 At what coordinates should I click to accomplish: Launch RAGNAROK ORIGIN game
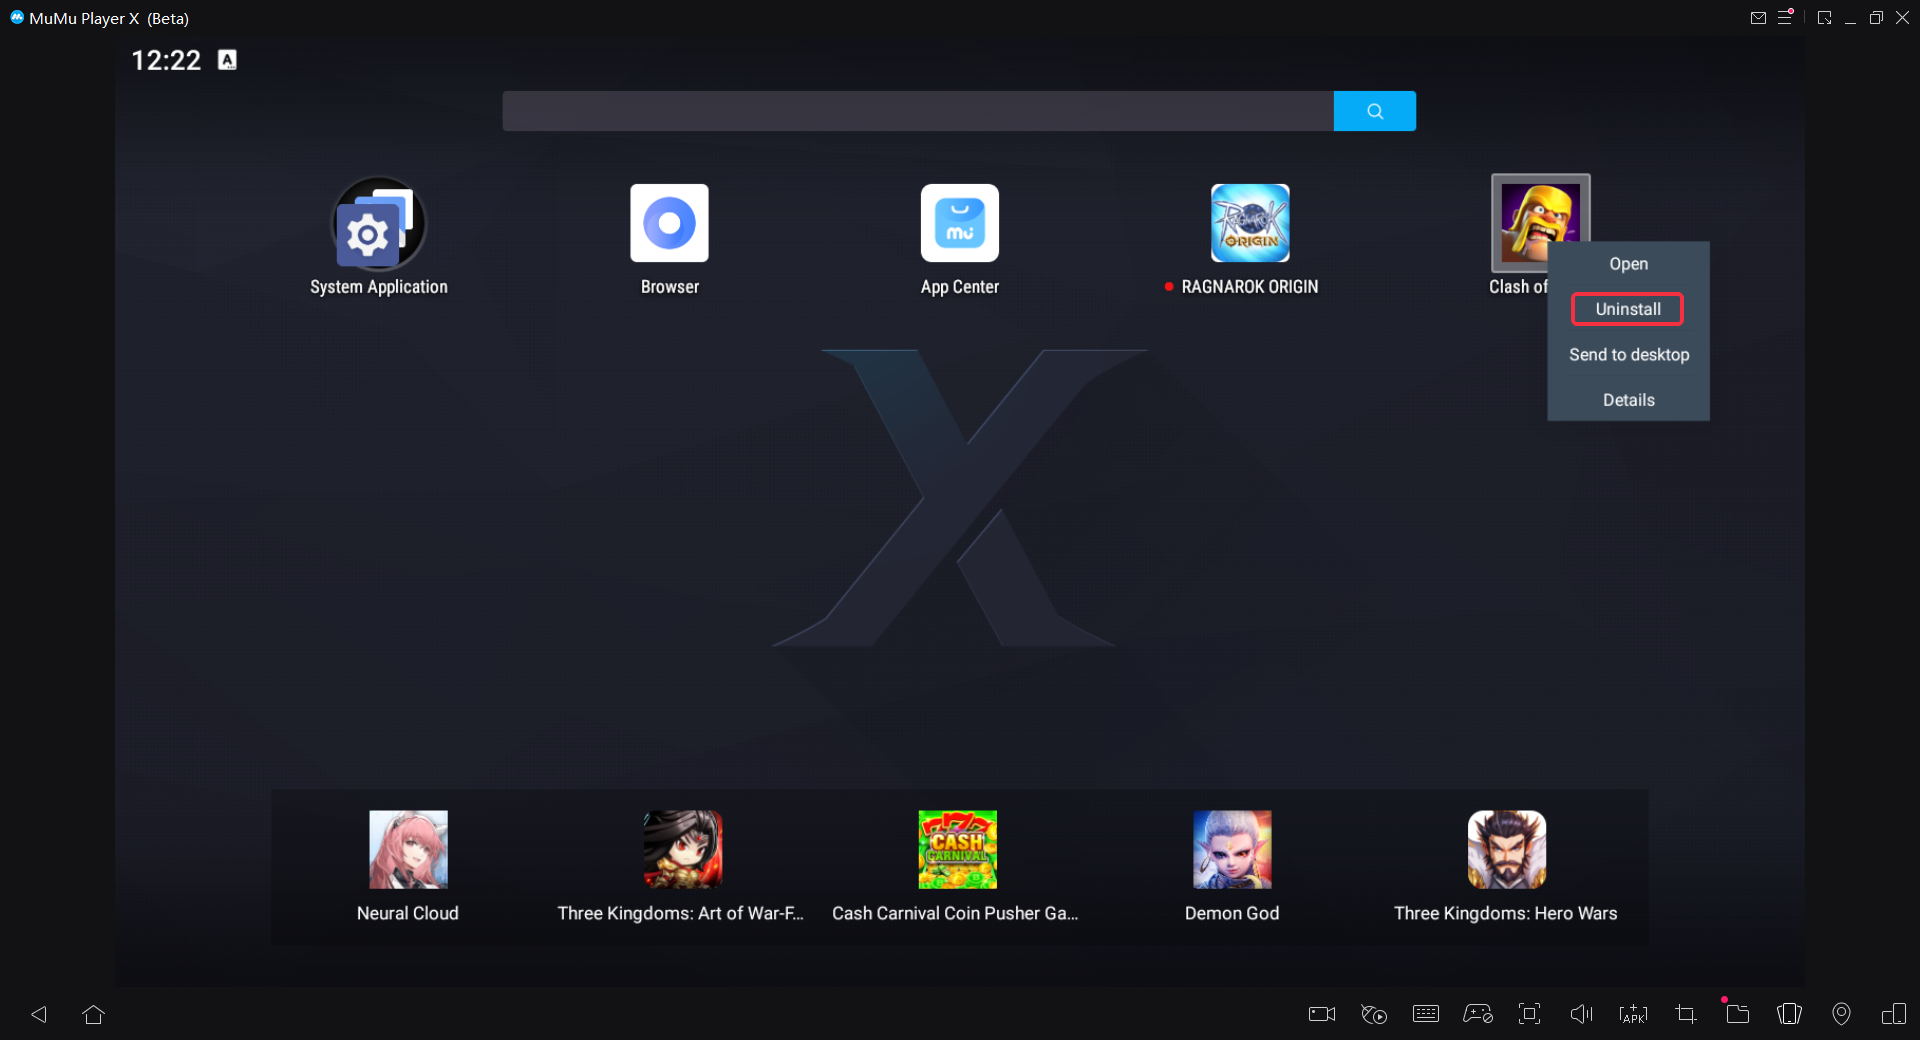tap(1250, 223)
